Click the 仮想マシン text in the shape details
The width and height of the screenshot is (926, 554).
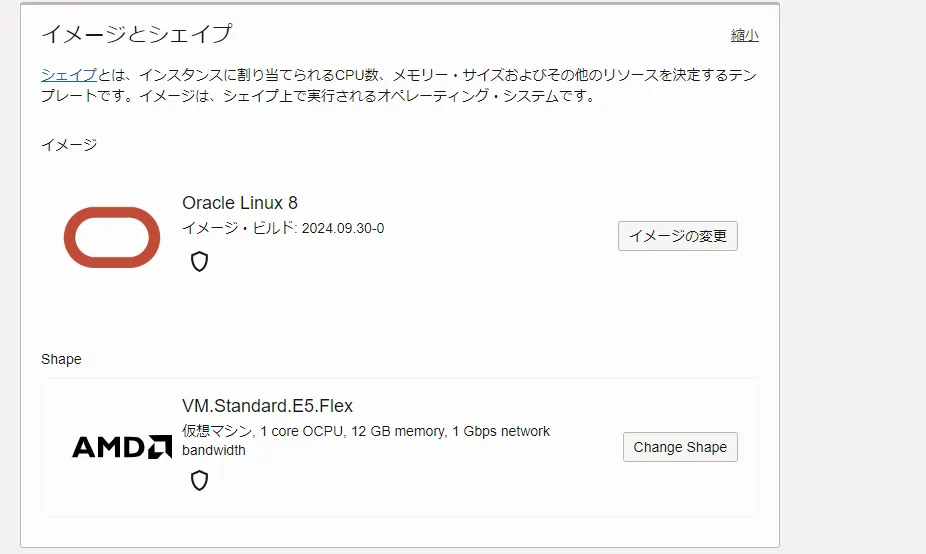pyautogui.click(x=216, y=431)
